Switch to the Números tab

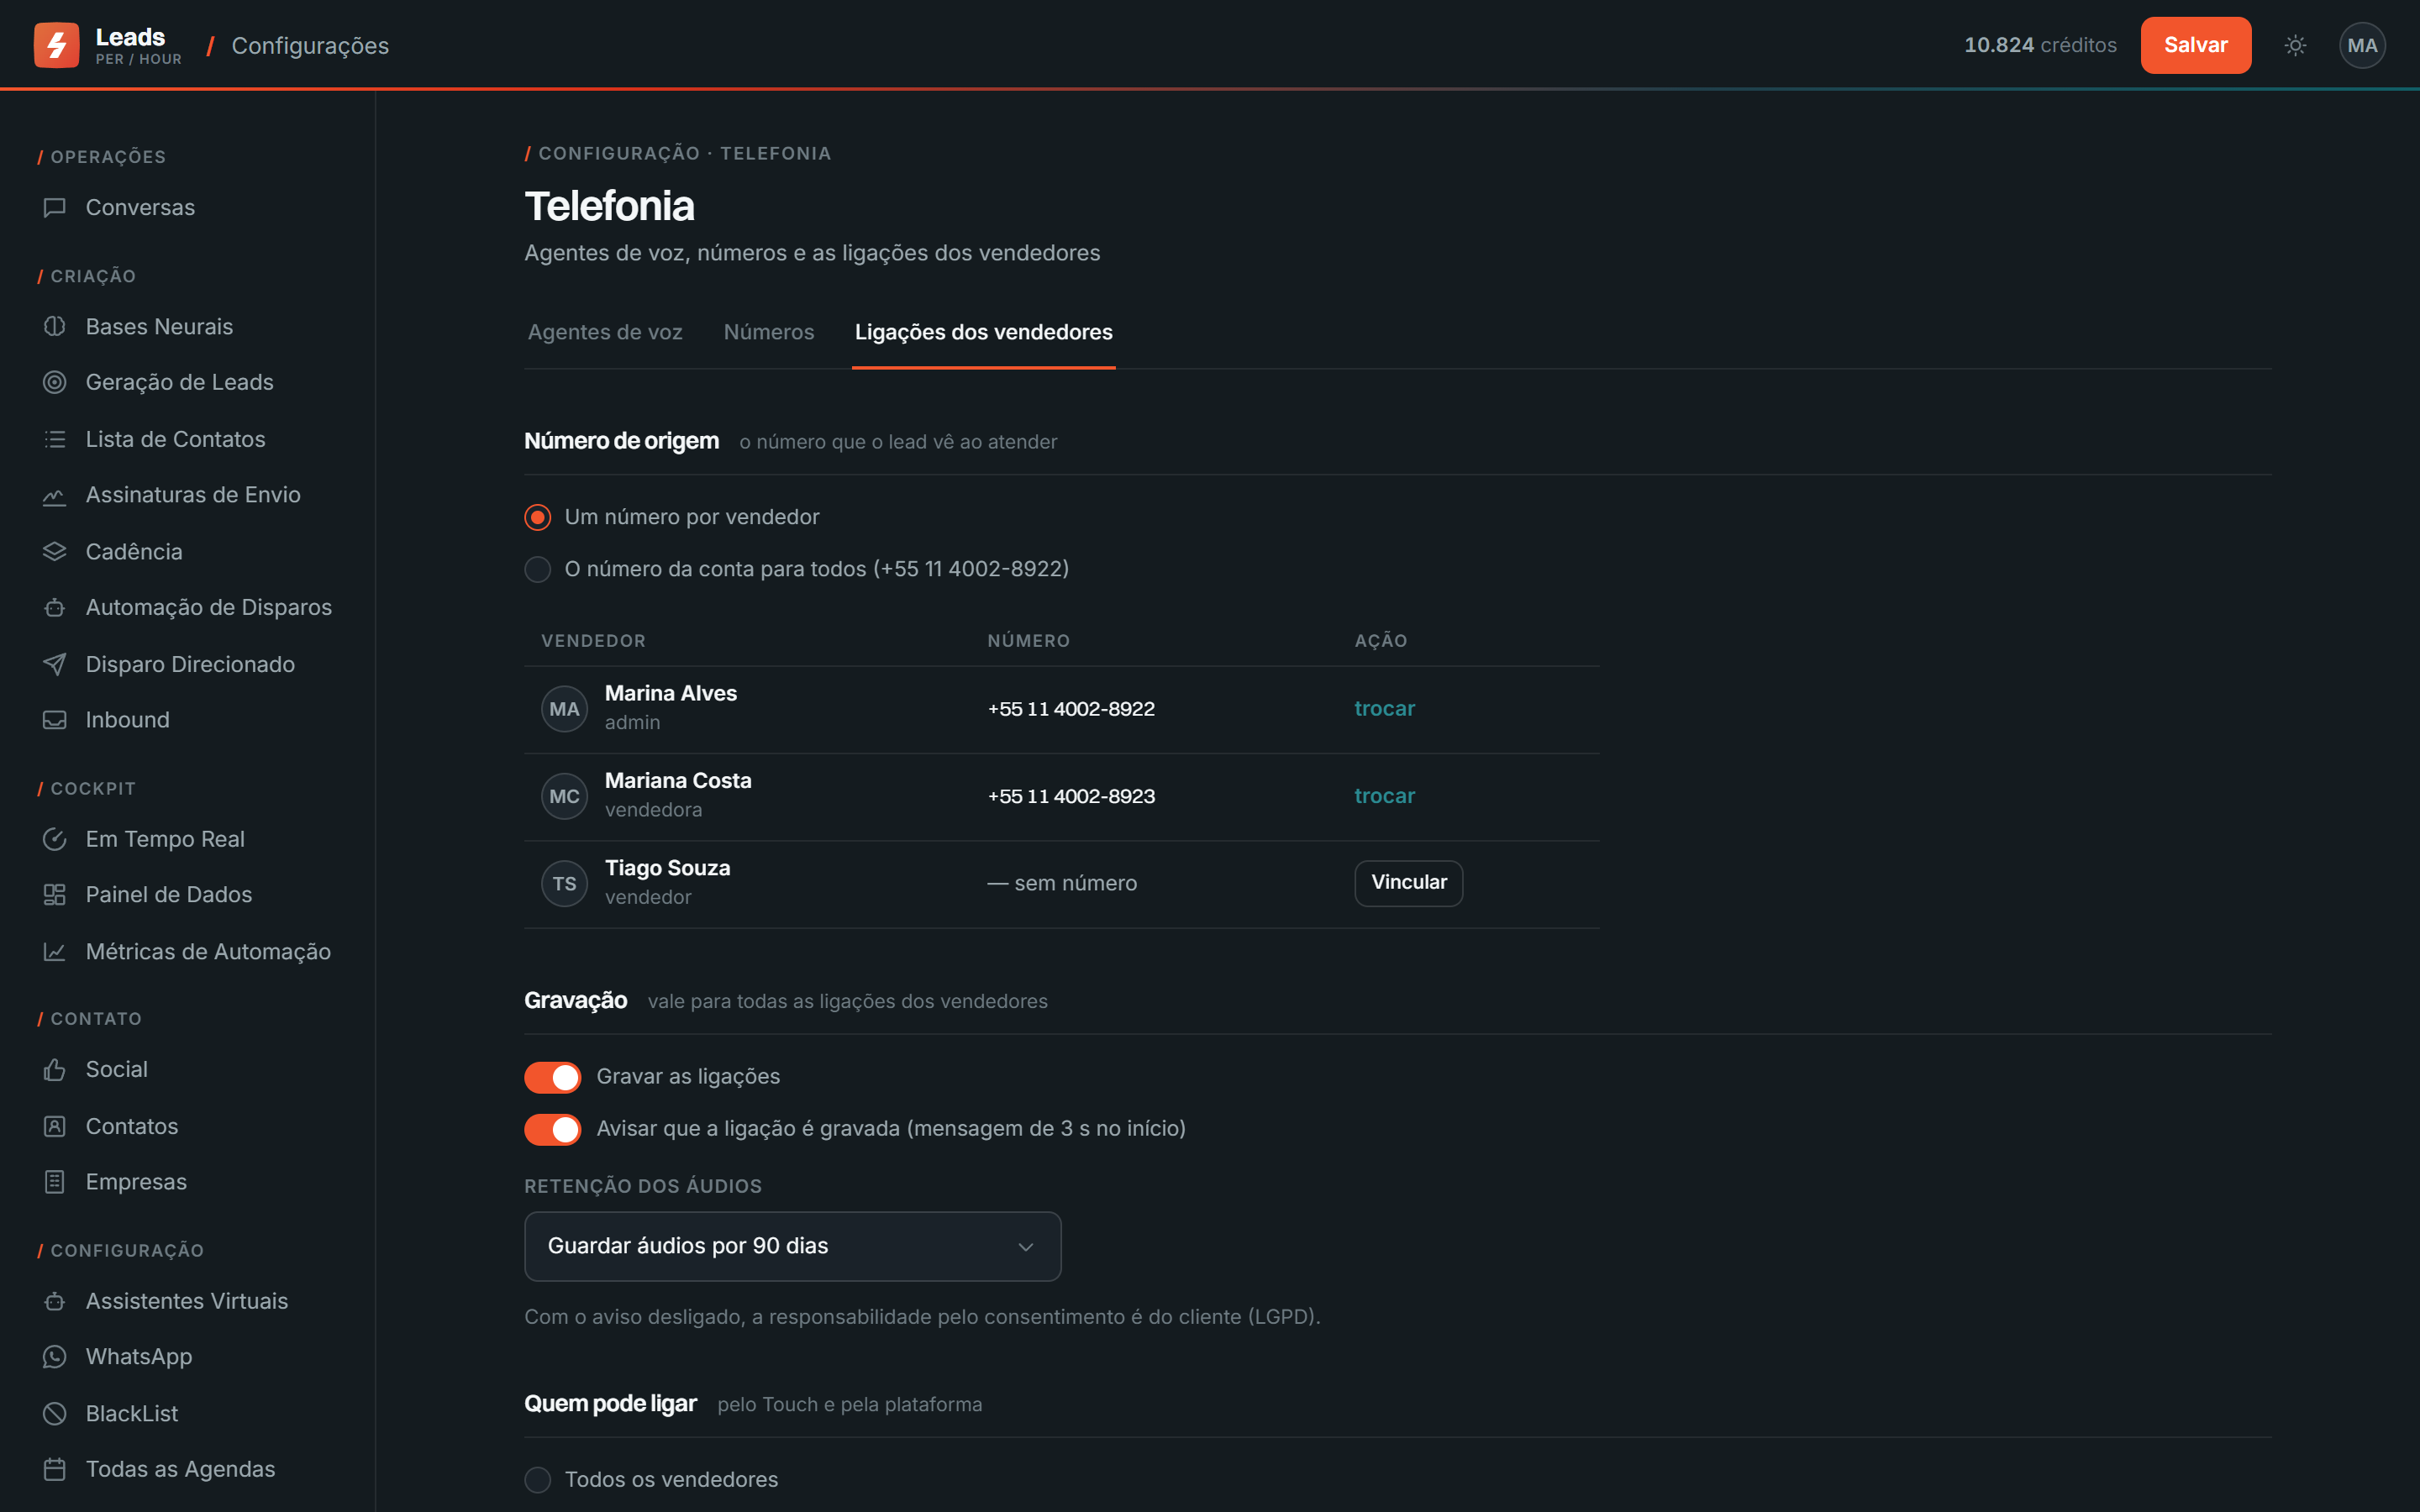click(x=769, y=332)
